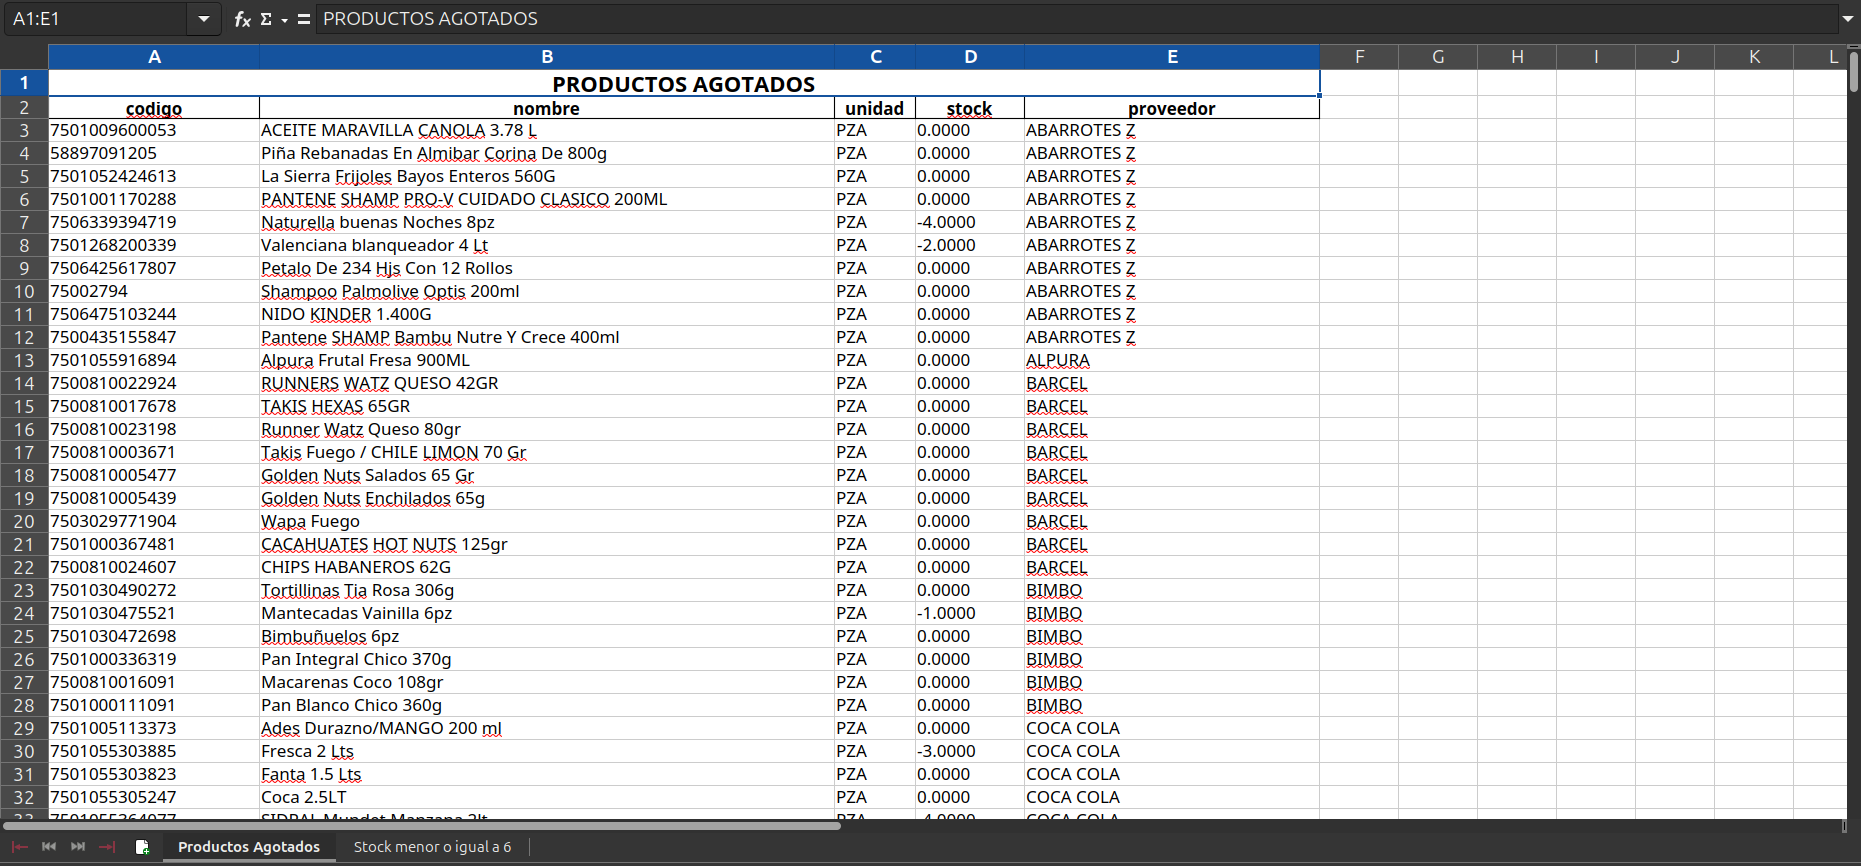Viewport: 1861px width, 866px height.
Task: Select the cell Bimbuñuelos 6pz
Action: coord(547,636)
